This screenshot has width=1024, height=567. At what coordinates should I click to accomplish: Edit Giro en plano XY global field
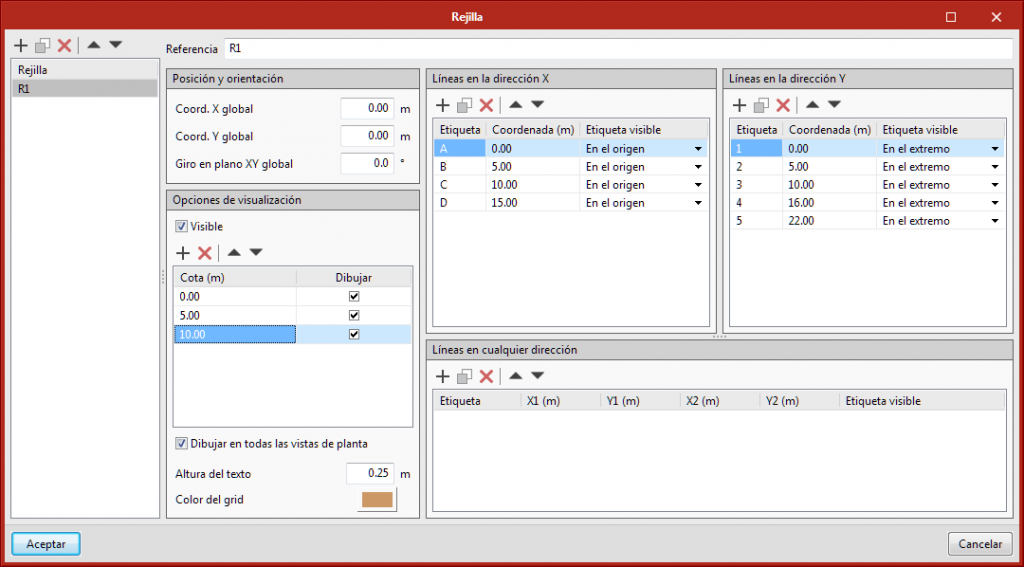[367, 164]
